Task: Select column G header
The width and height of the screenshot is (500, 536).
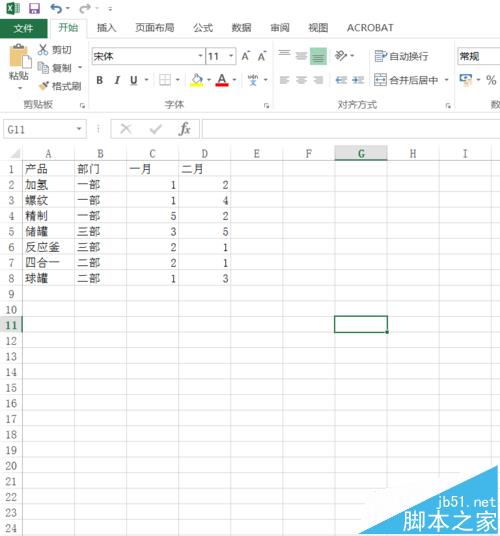Action: (361, 153)
